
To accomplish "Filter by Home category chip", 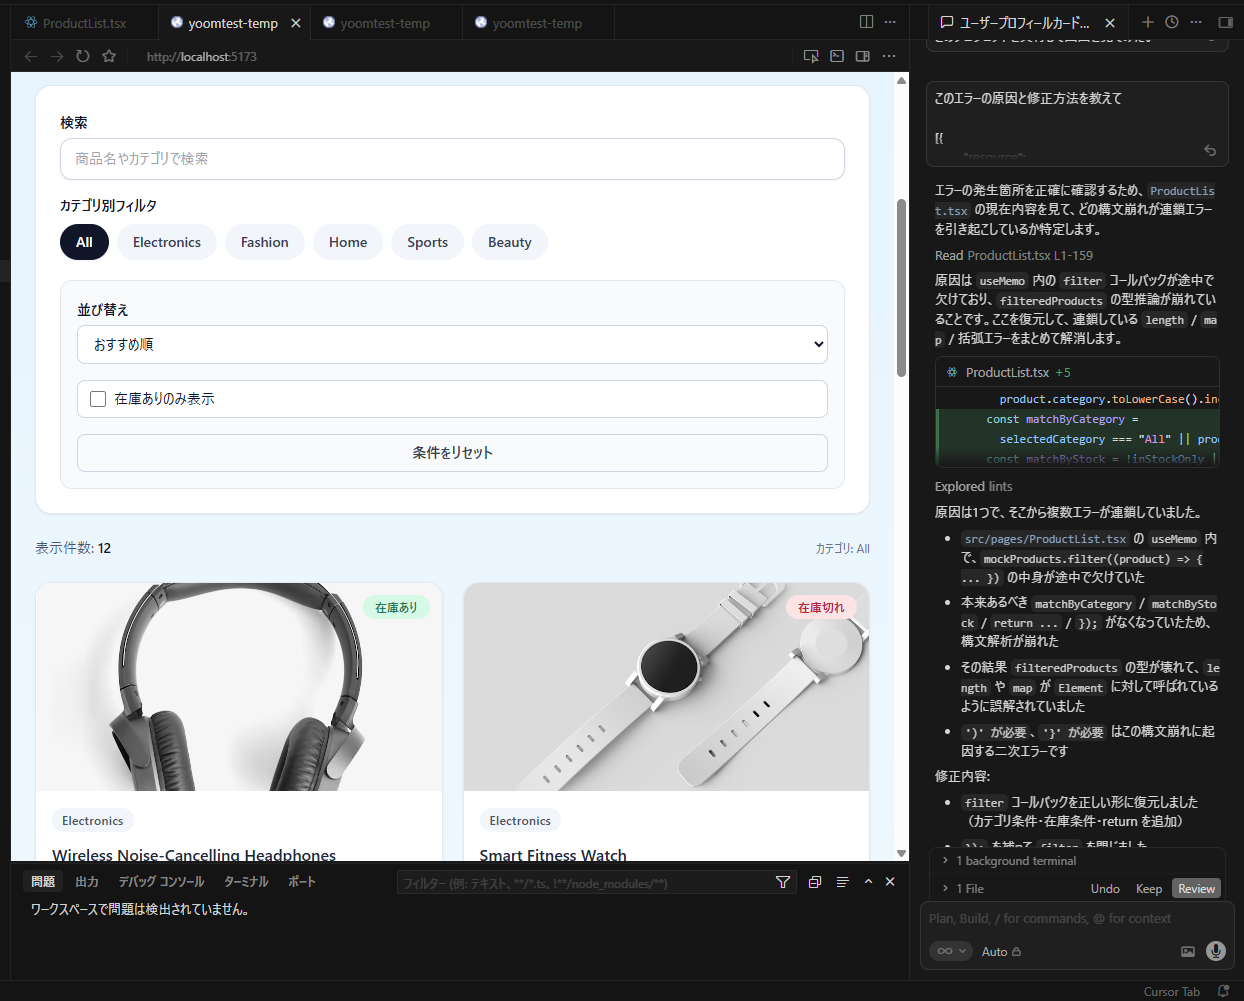I will pyautogui.click(x=348, y=242).
